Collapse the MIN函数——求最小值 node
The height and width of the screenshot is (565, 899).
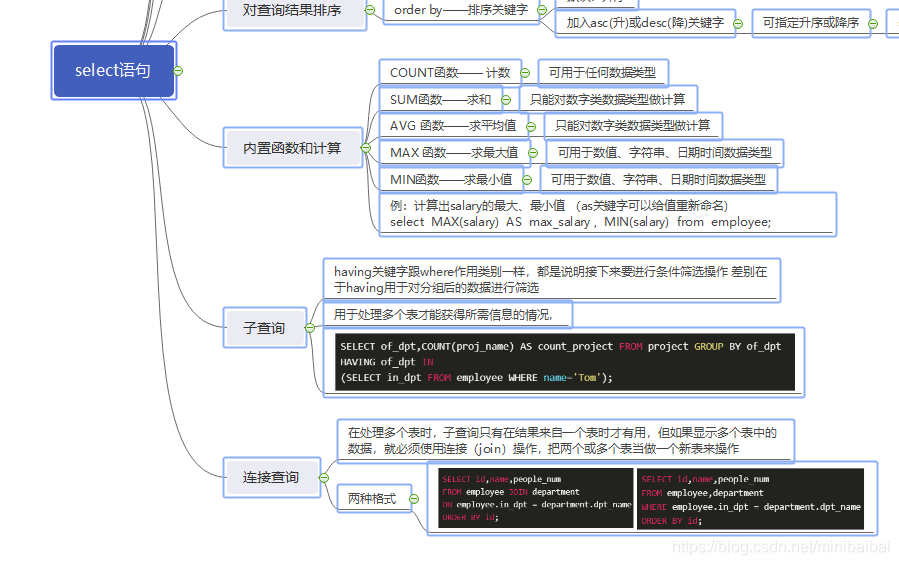click(x=527, y=180)
